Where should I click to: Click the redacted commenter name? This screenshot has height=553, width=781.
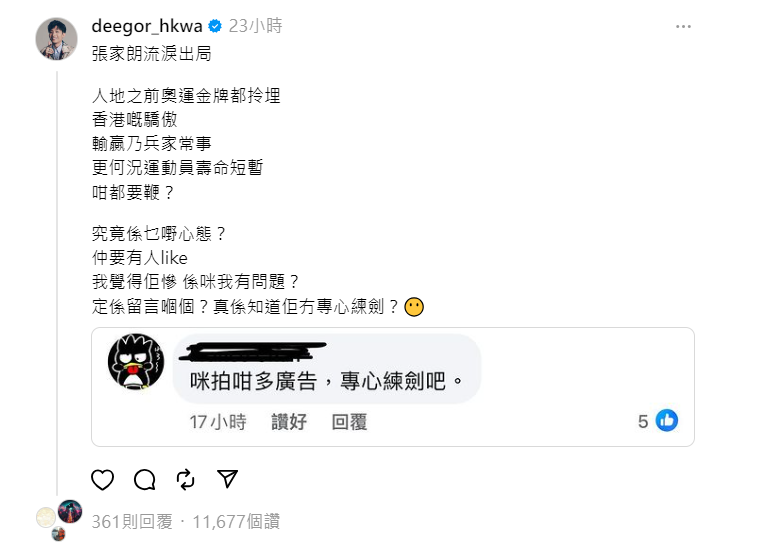[253, 351]
